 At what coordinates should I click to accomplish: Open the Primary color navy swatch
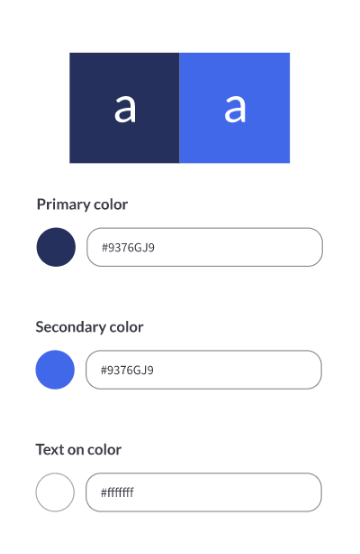pyautogui.click(x=56, y=247)
